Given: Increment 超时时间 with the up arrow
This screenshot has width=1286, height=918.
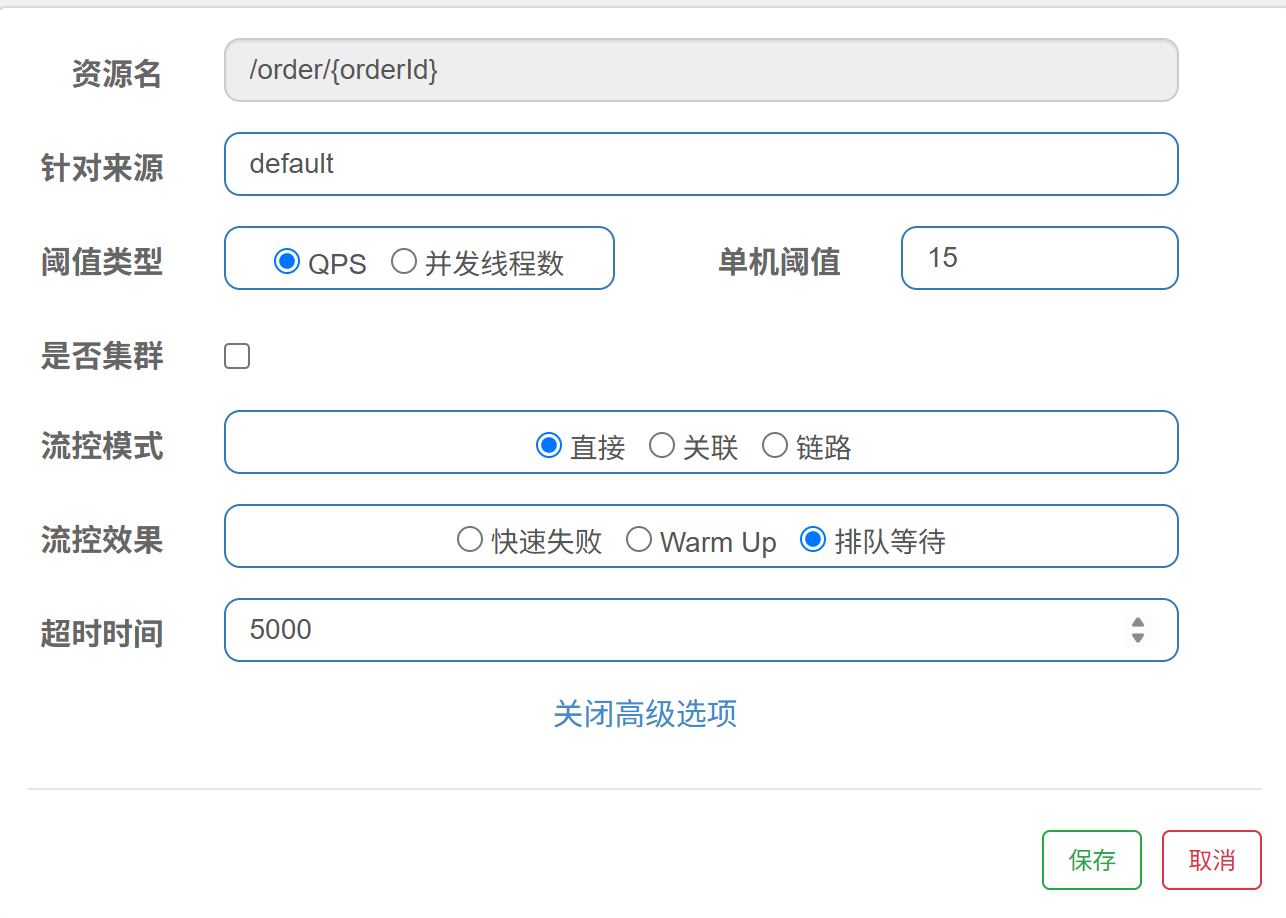Looking at the screenshot, I should (1138, 622).
